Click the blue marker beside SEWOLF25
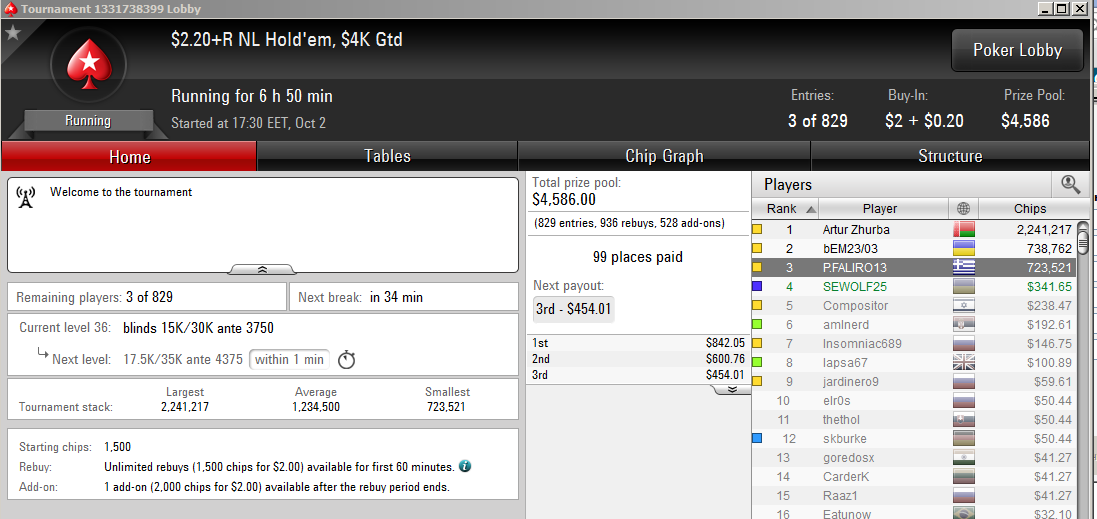1097x519 pixels. pyautogui.click(x=757, y=286)
